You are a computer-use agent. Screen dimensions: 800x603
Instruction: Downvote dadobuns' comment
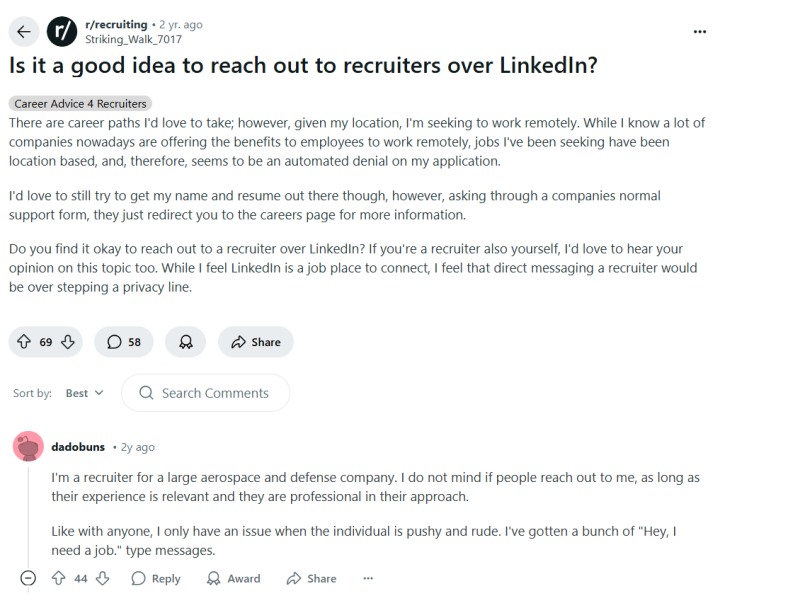point(102,578)
